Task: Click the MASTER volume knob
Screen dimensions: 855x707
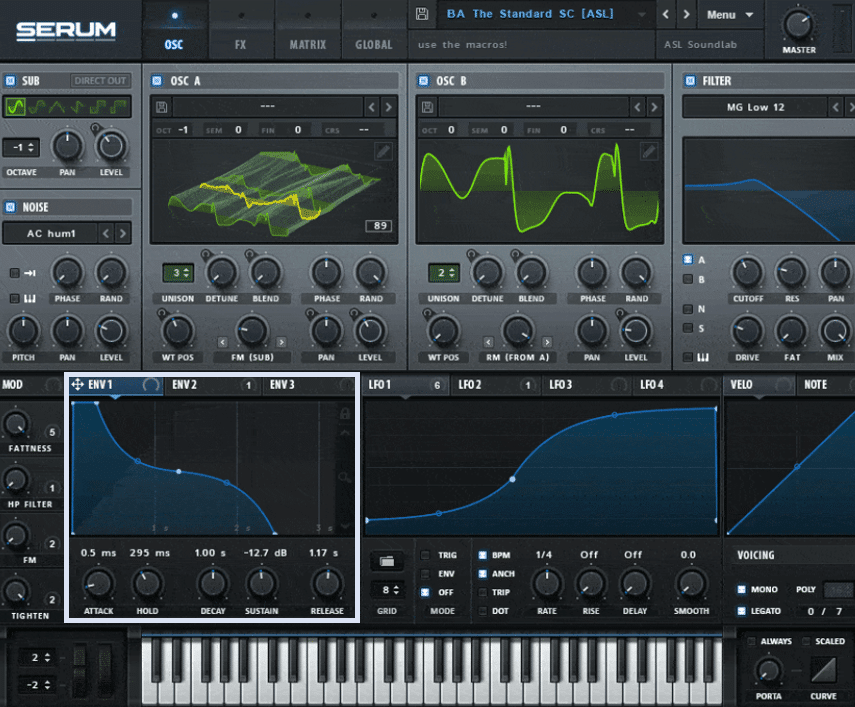Action: point(798,25)
